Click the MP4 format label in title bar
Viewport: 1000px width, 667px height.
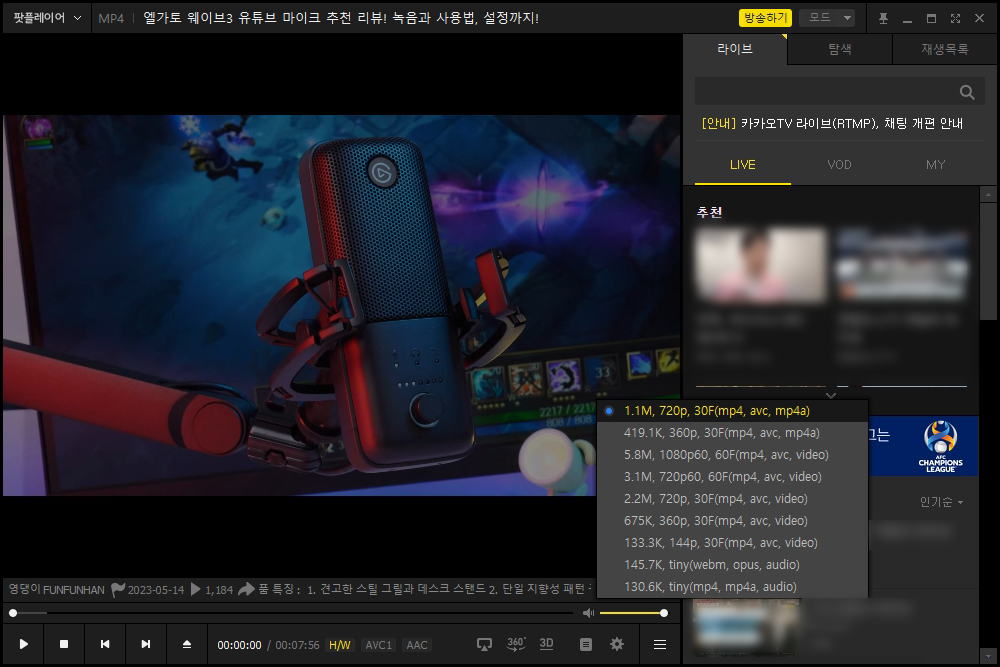111,18
